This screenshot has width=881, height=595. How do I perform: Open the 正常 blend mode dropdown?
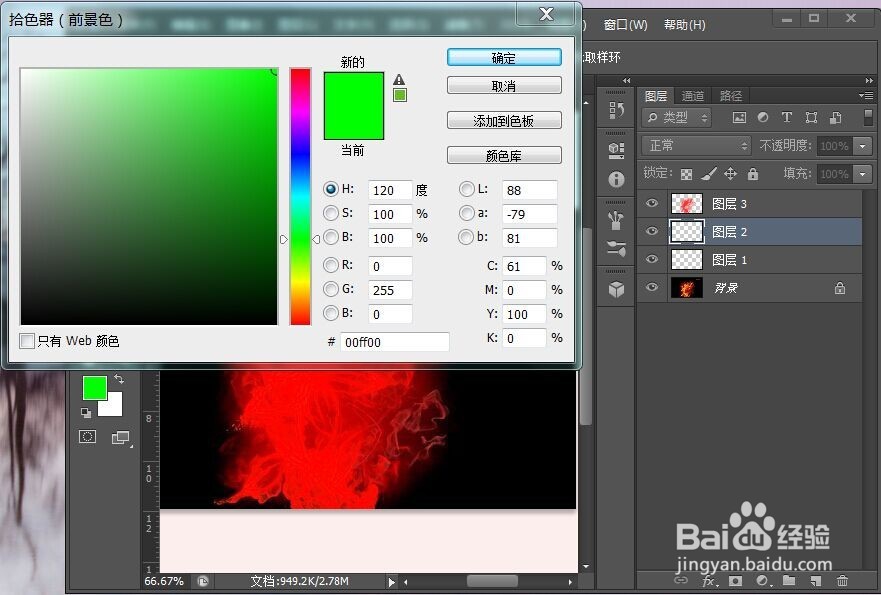coord(696,146)
